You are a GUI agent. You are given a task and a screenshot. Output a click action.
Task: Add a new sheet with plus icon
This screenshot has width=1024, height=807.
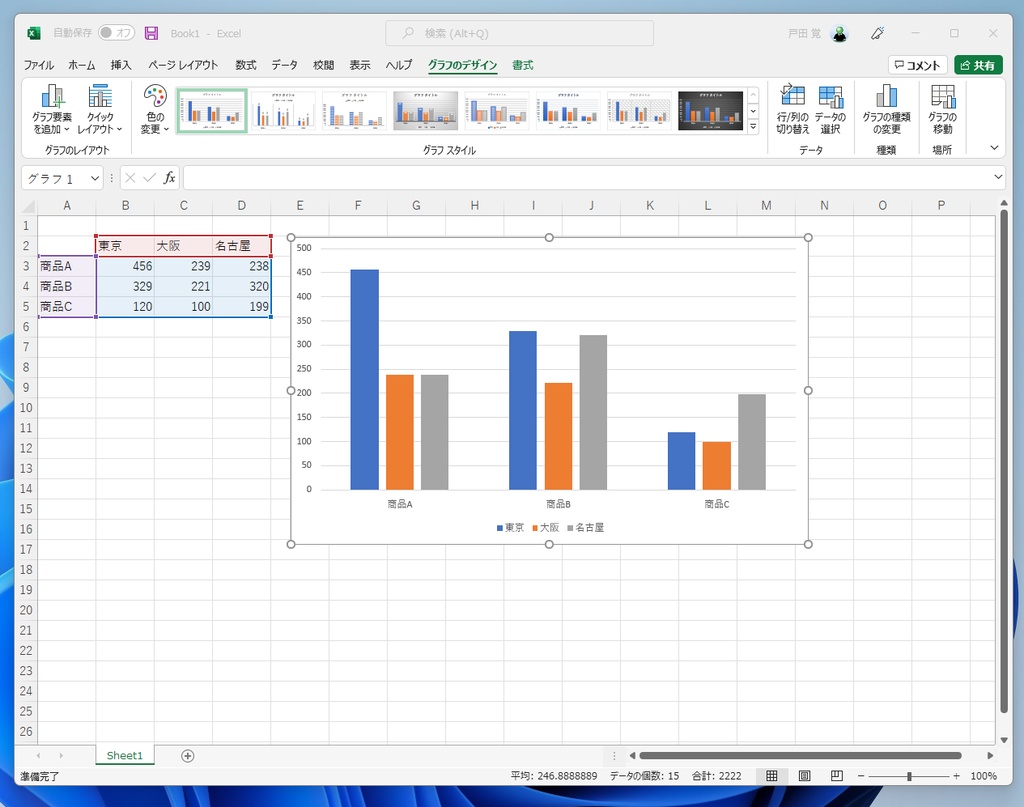[x=187, y=755]
